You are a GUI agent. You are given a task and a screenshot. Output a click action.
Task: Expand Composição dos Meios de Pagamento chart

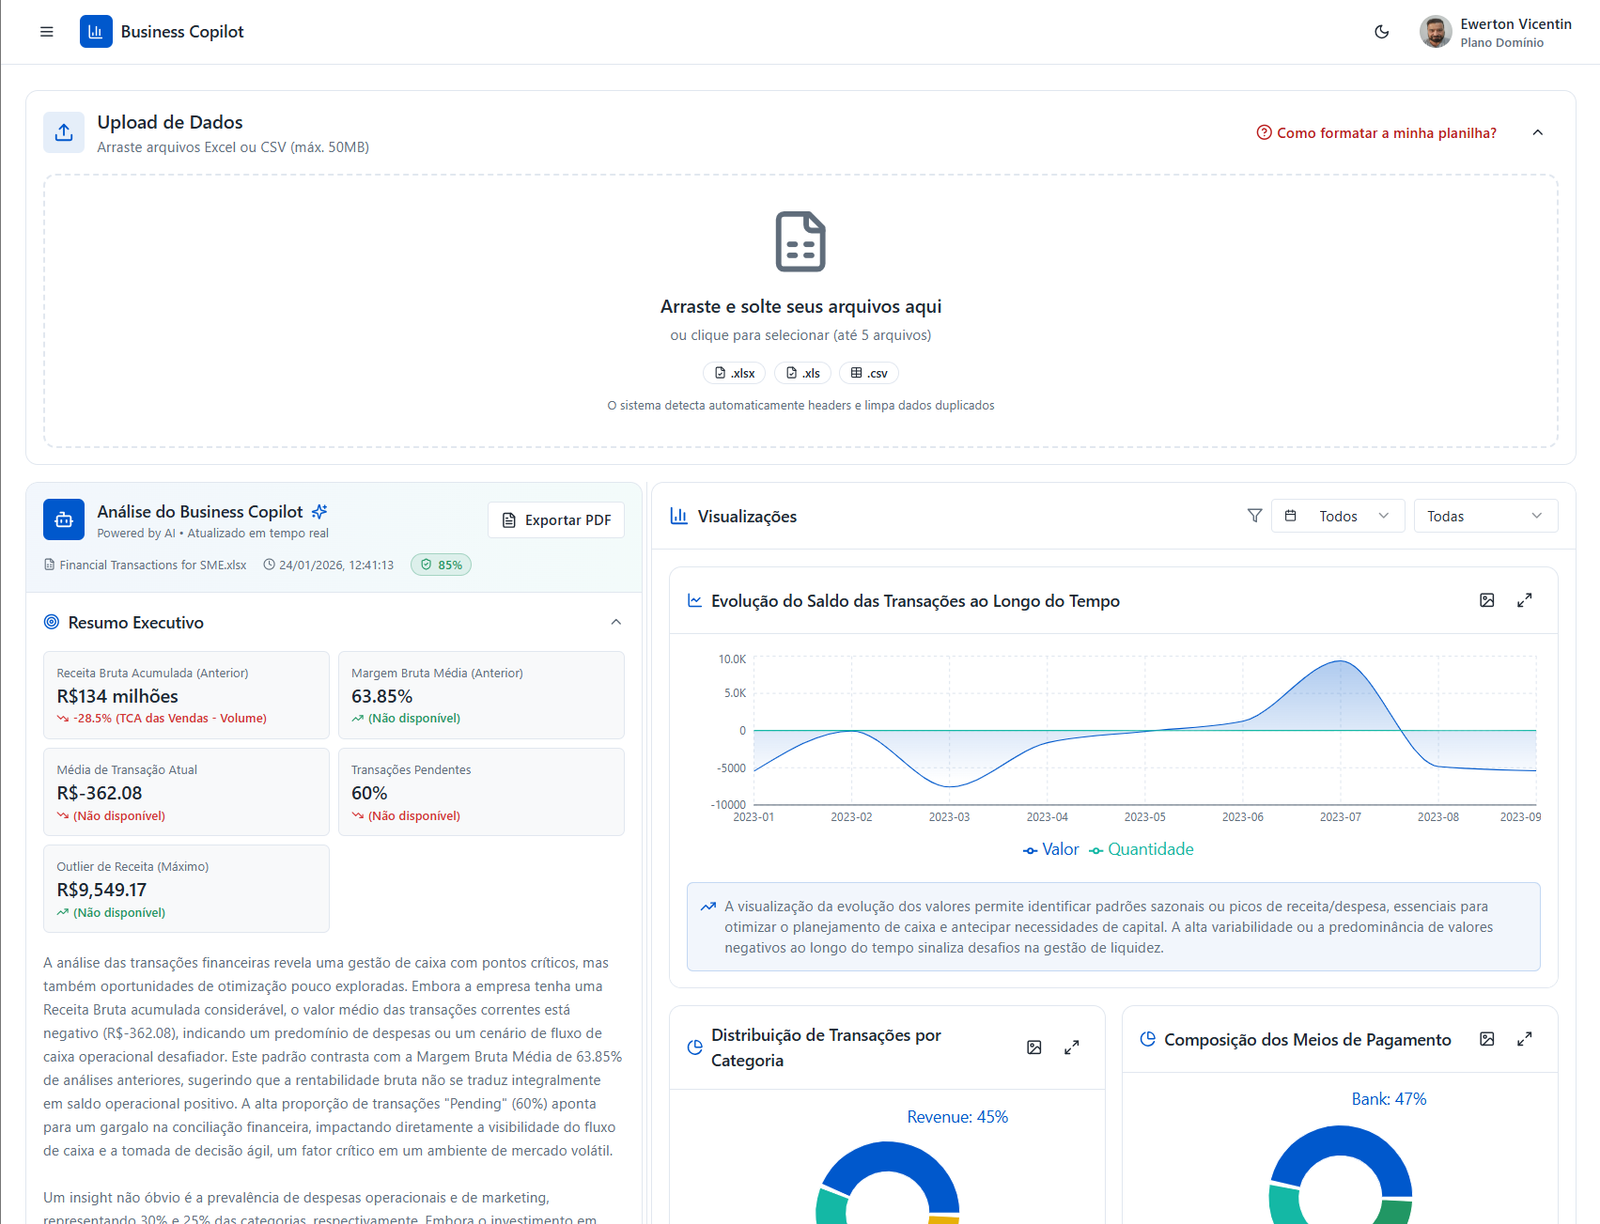click(1524, 1039)
